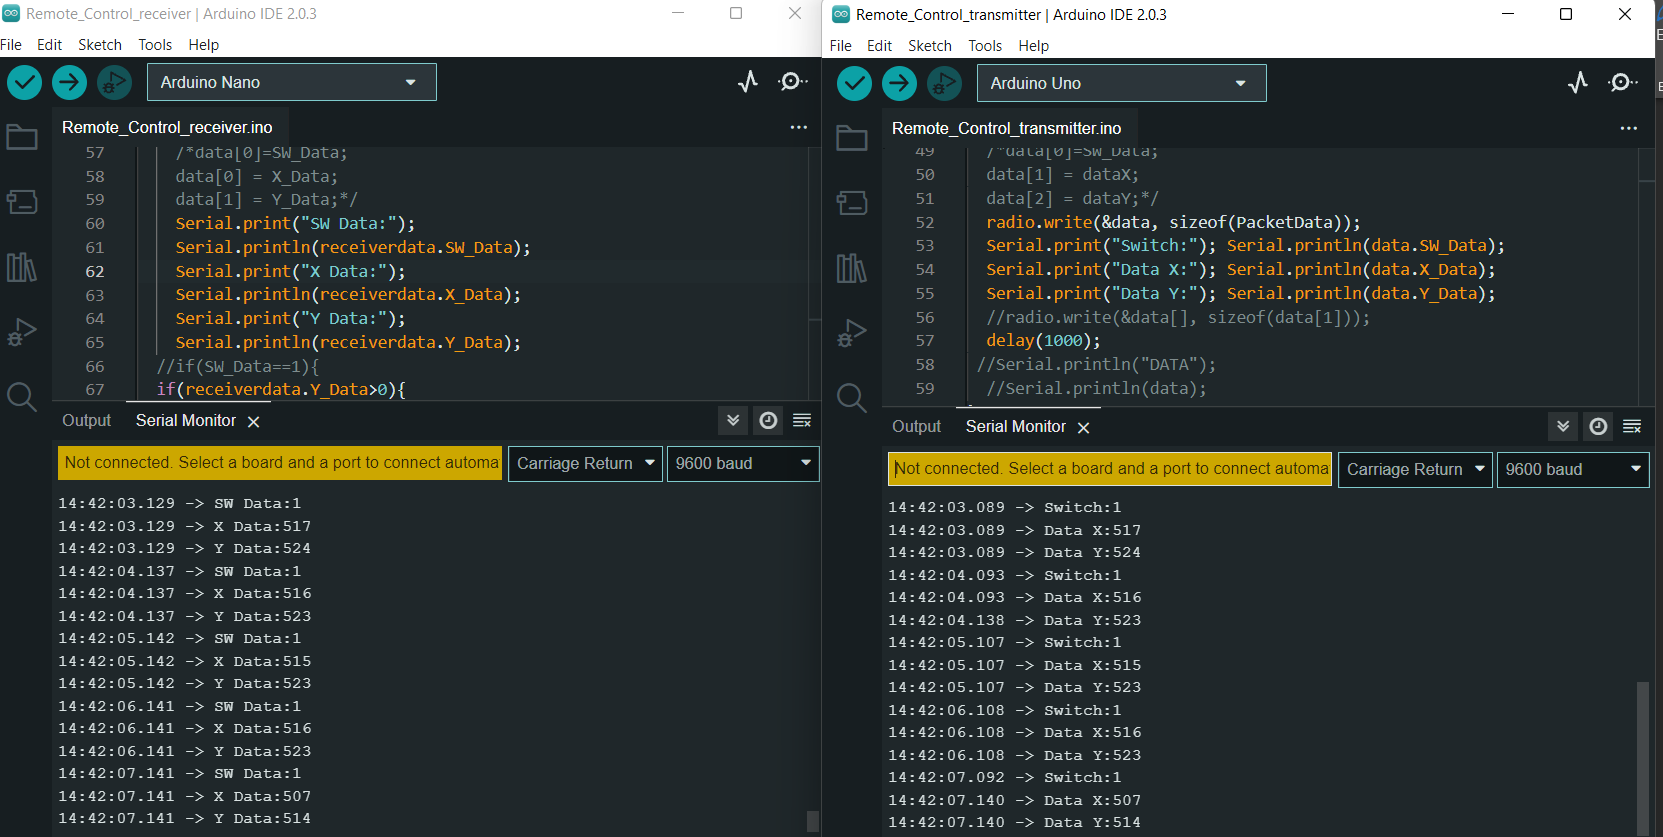Open Serial Plotter in transmitter window

[1578, 83]
